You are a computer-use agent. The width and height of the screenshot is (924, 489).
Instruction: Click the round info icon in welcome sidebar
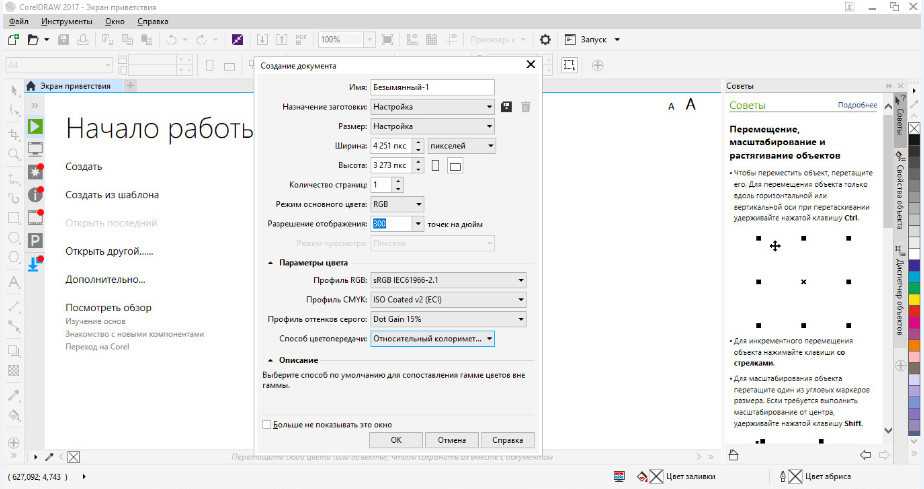point(35,194)
